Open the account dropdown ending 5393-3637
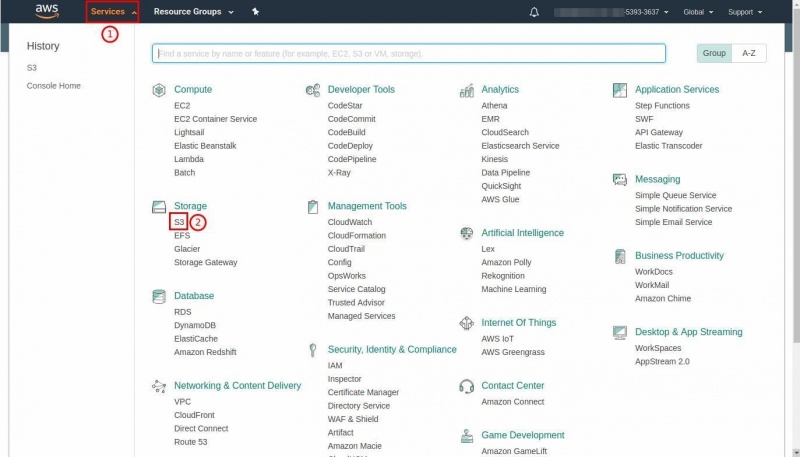Screen dimensions: 800x457 pyautogui.click(x=611, y=12)
